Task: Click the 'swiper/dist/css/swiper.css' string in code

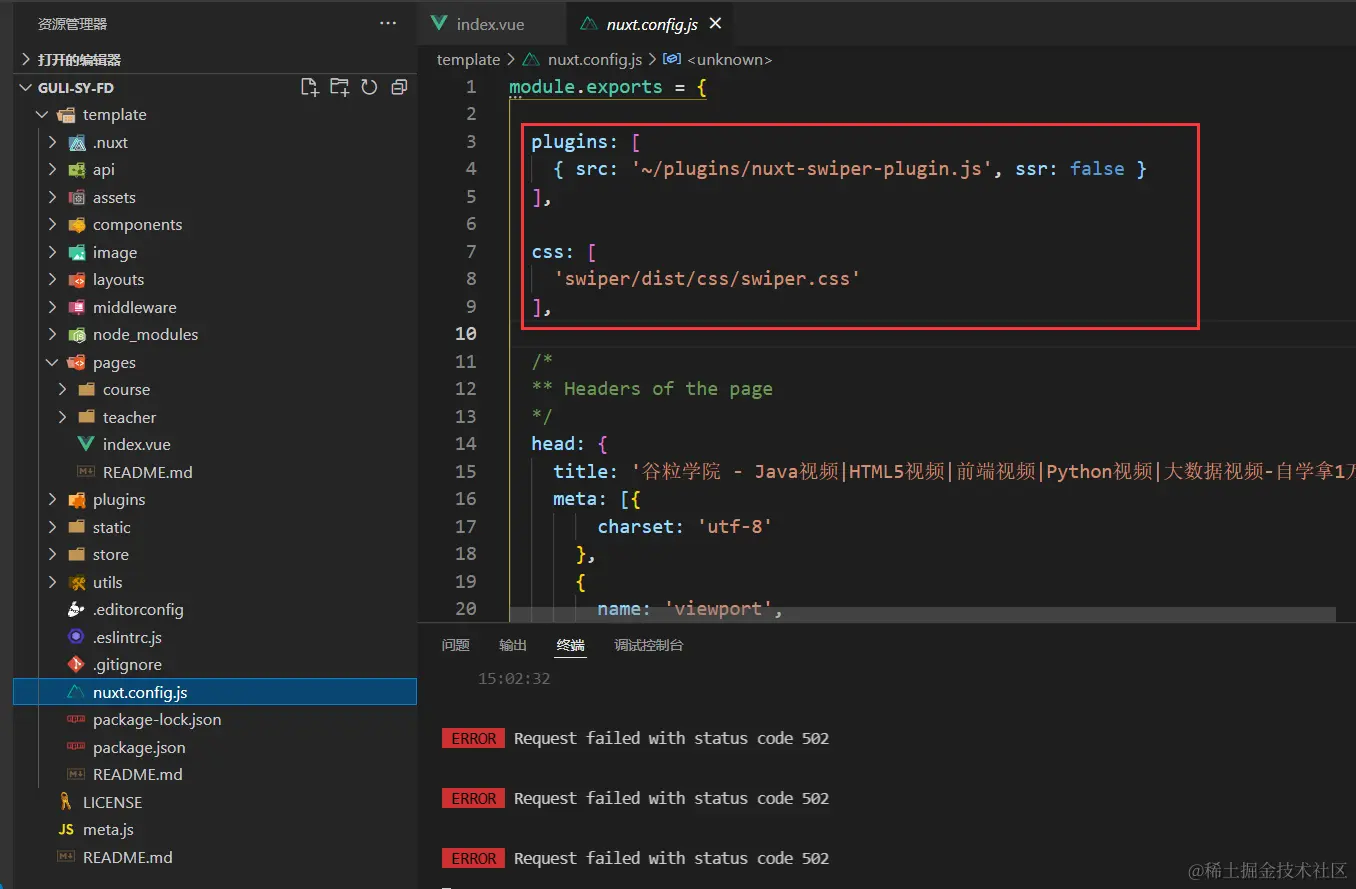Action: point(707,279)
